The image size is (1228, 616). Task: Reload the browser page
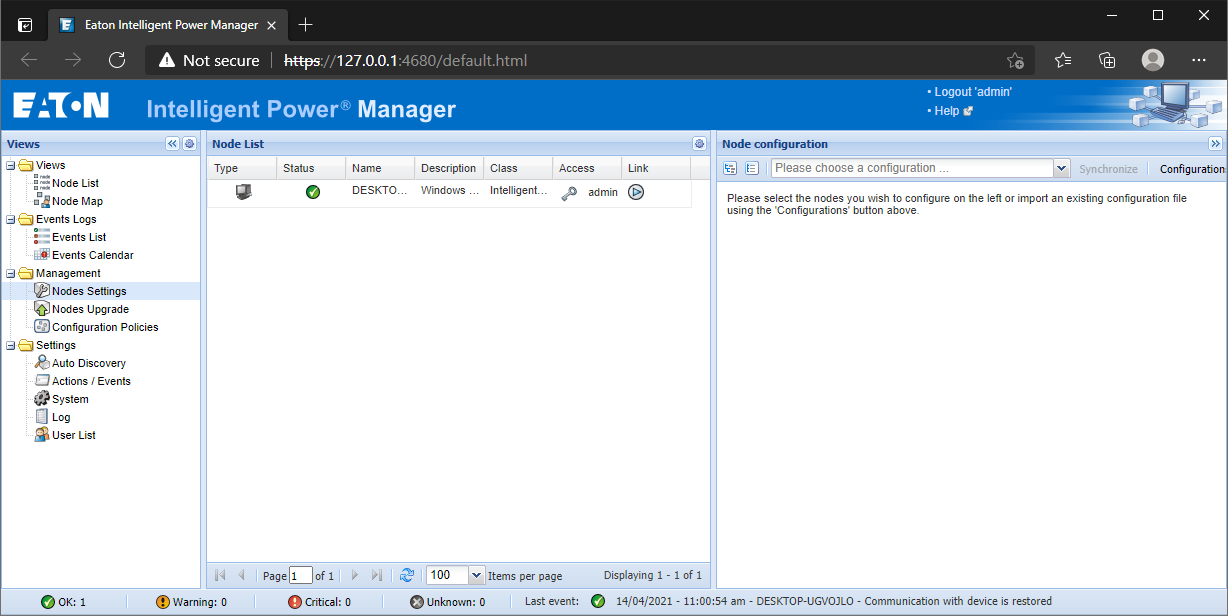(x=117, y=60)
